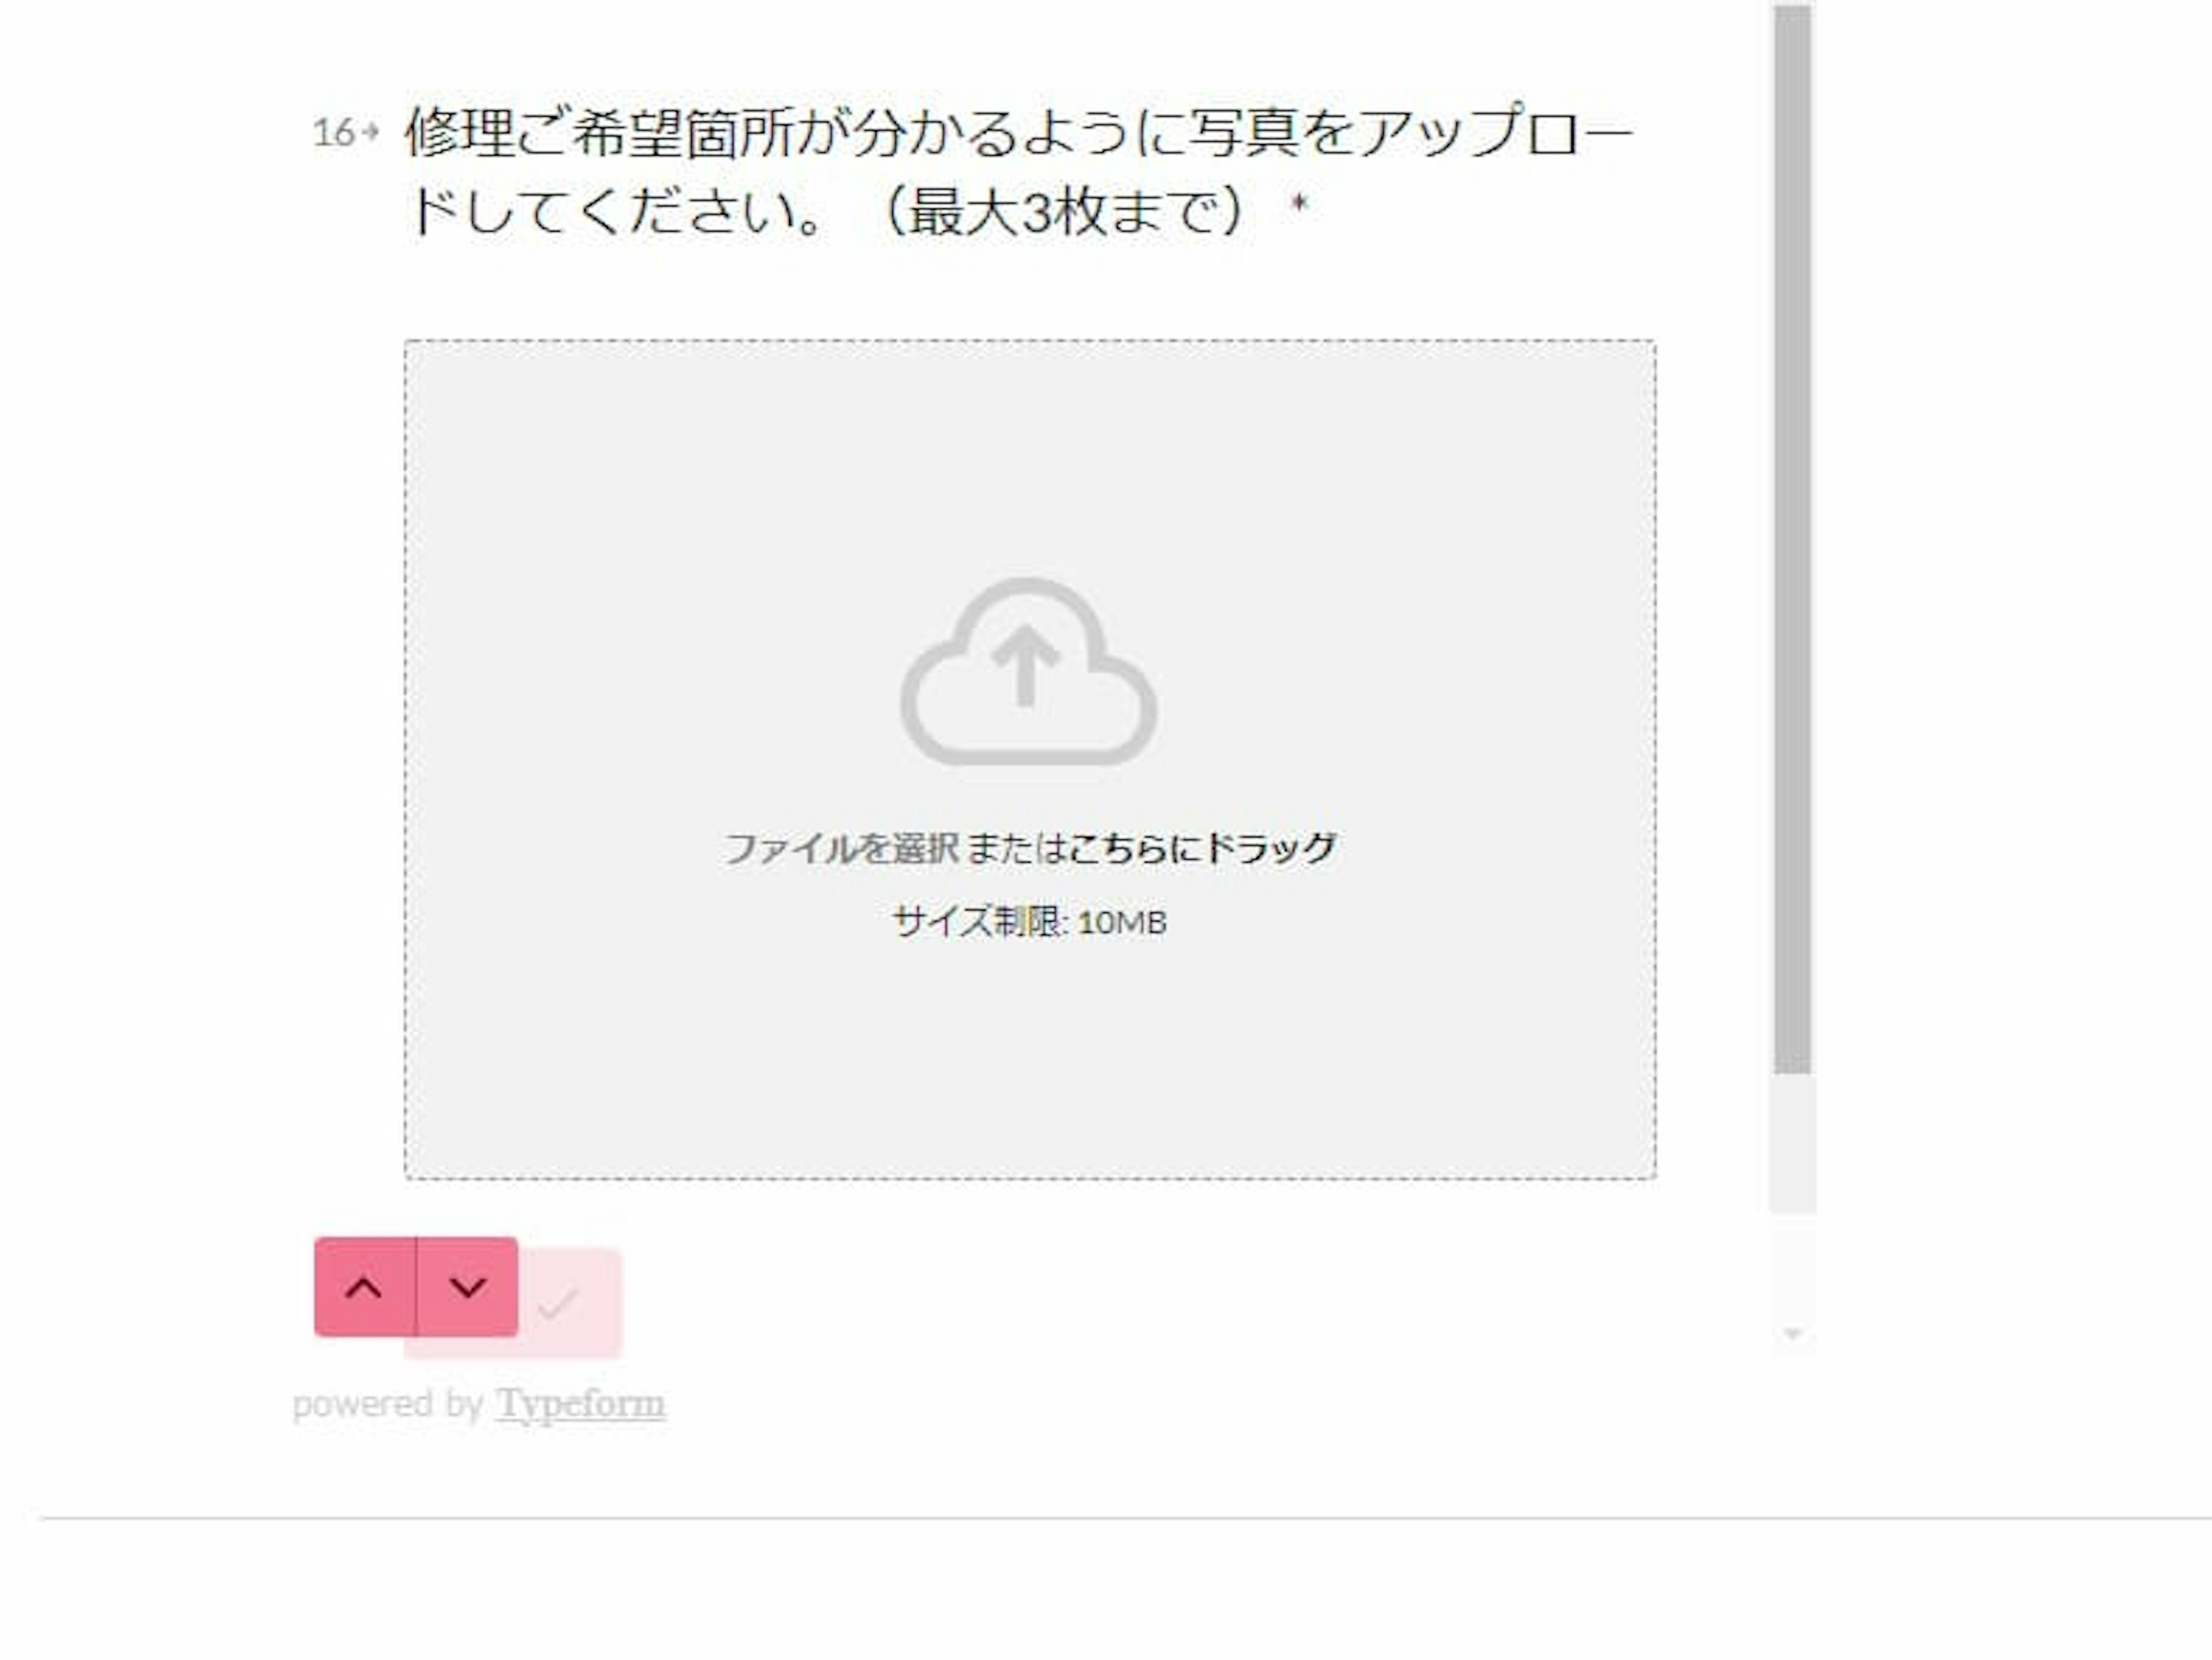The image size is (2212, 1660).
Task: Click the ファイルを選択 text
Action: (841, 848)
